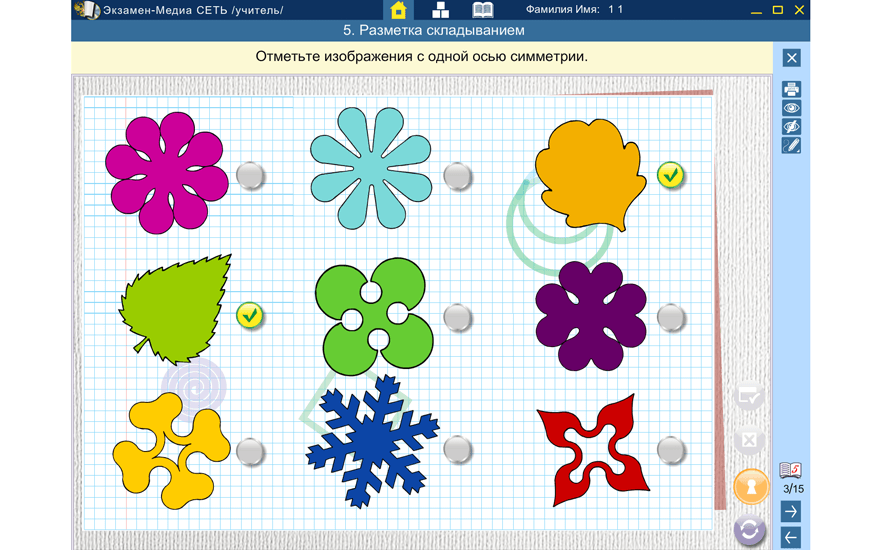Mark the blue snowflake checkbox
Image resolution: width=880 pixels, height=550 pixels.
point(457,450)
